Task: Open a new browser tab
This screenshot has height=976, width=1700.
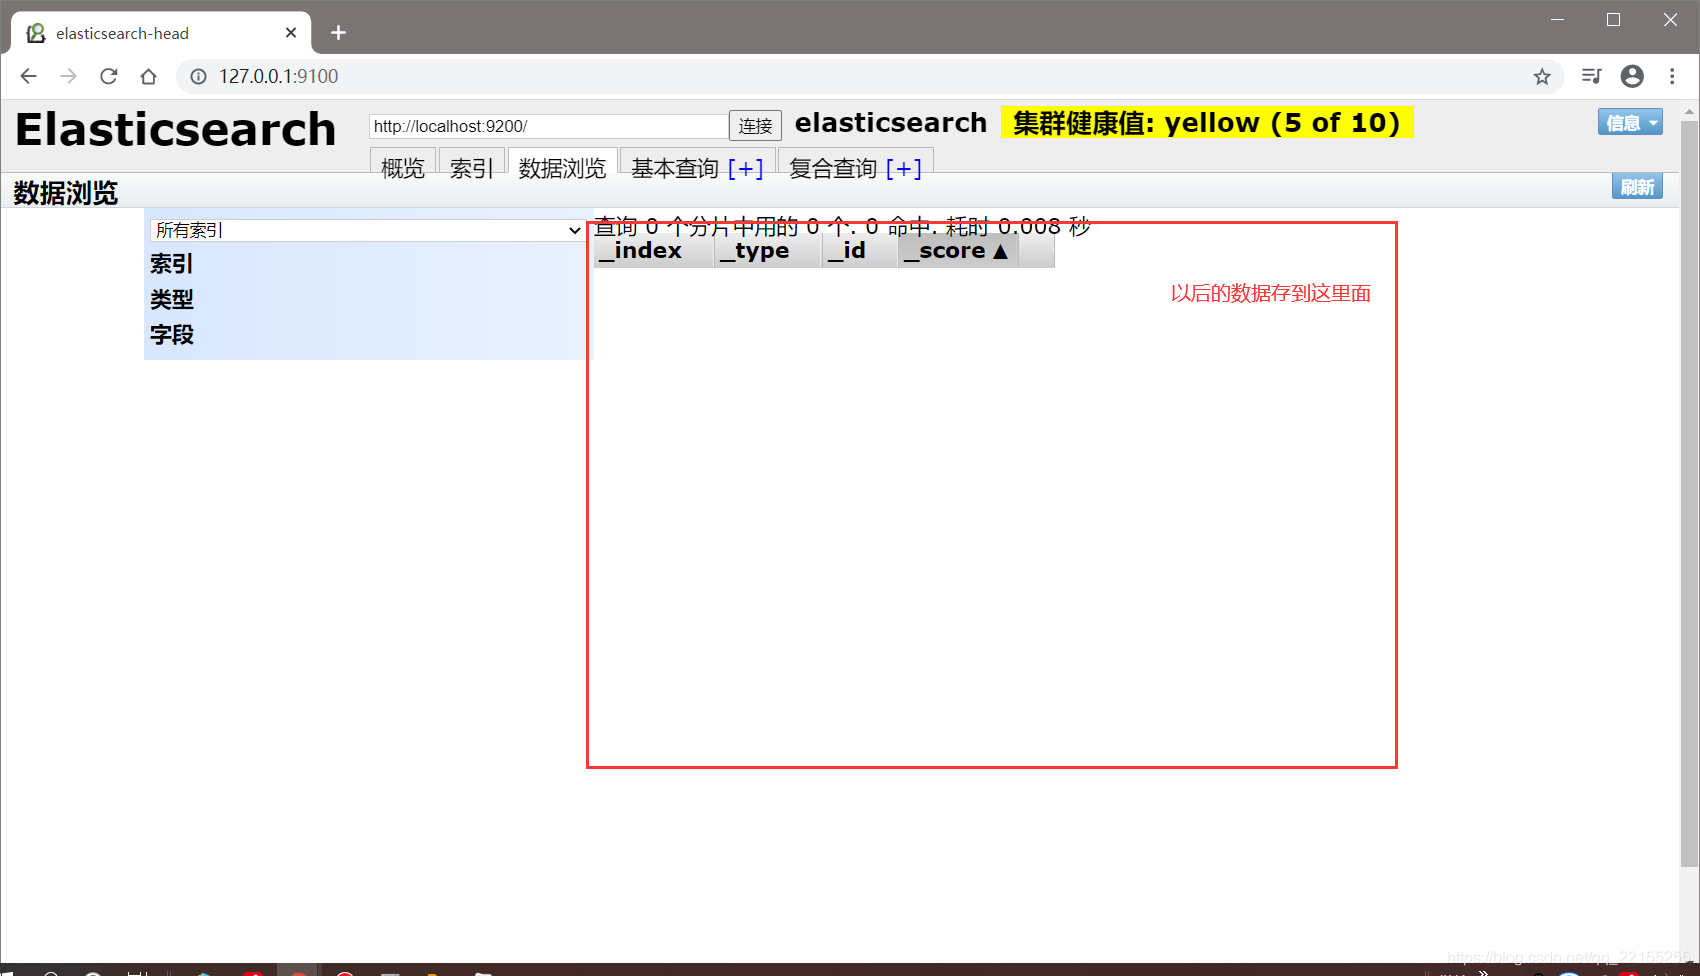Action: [338, 33]
